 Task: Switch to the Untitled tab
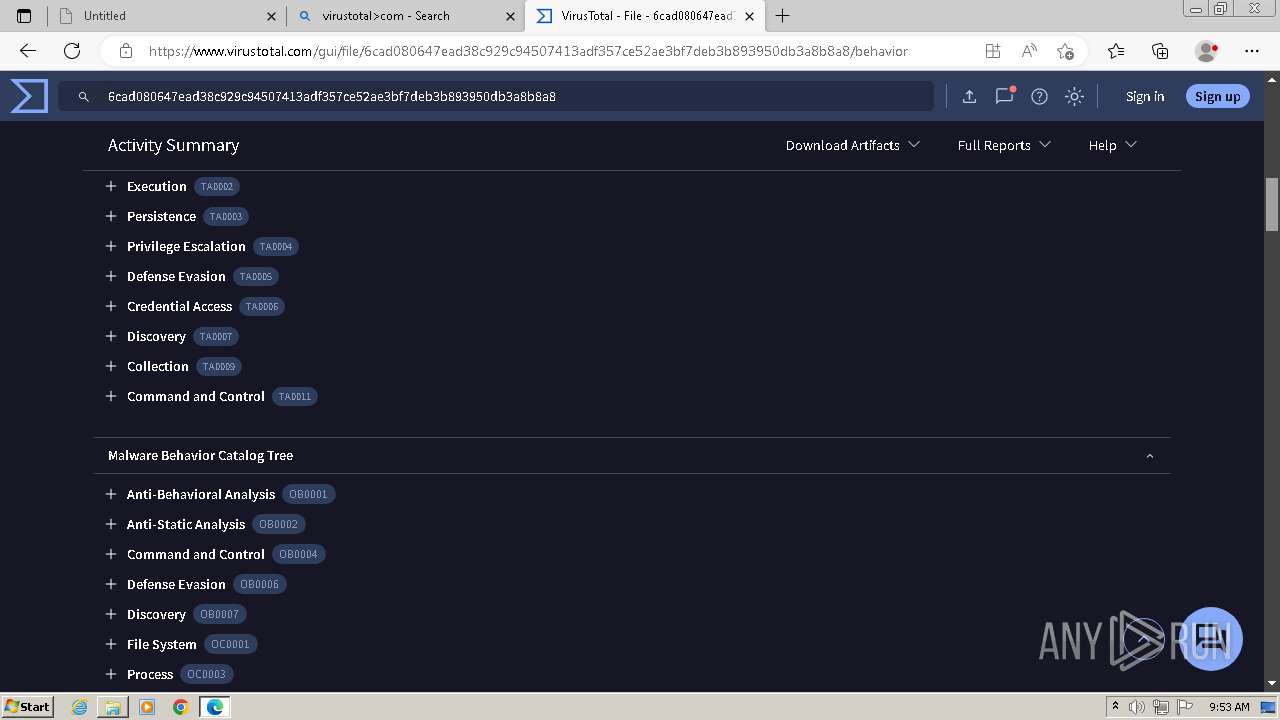166,16
